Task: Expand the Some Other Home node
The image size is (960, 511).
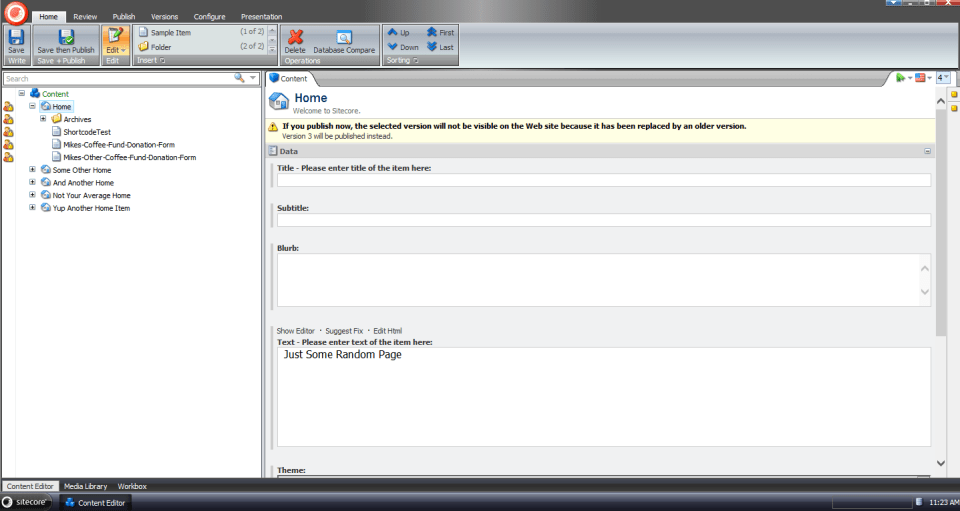Action: [33, 170]
